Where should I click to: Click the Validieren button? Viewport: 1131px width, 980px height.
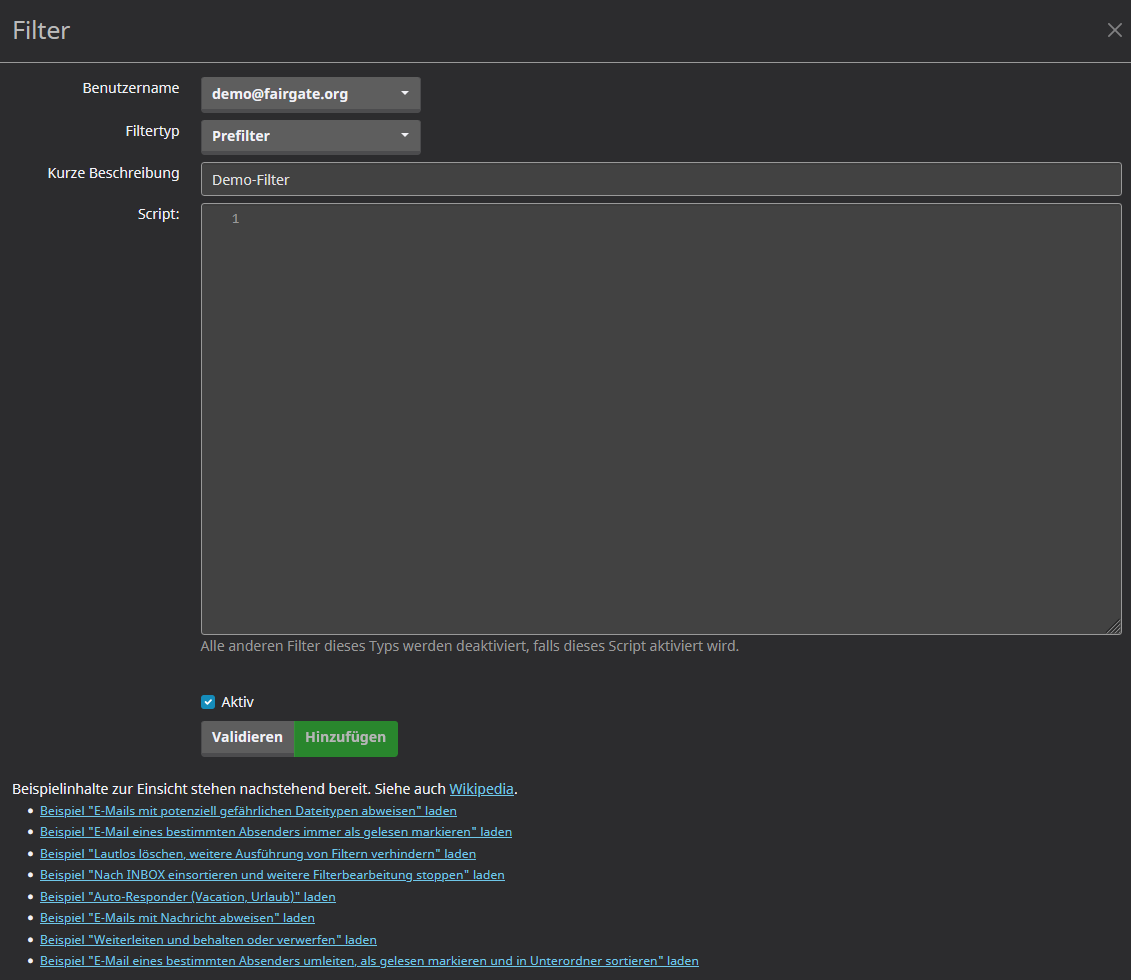tap(247, 738)
